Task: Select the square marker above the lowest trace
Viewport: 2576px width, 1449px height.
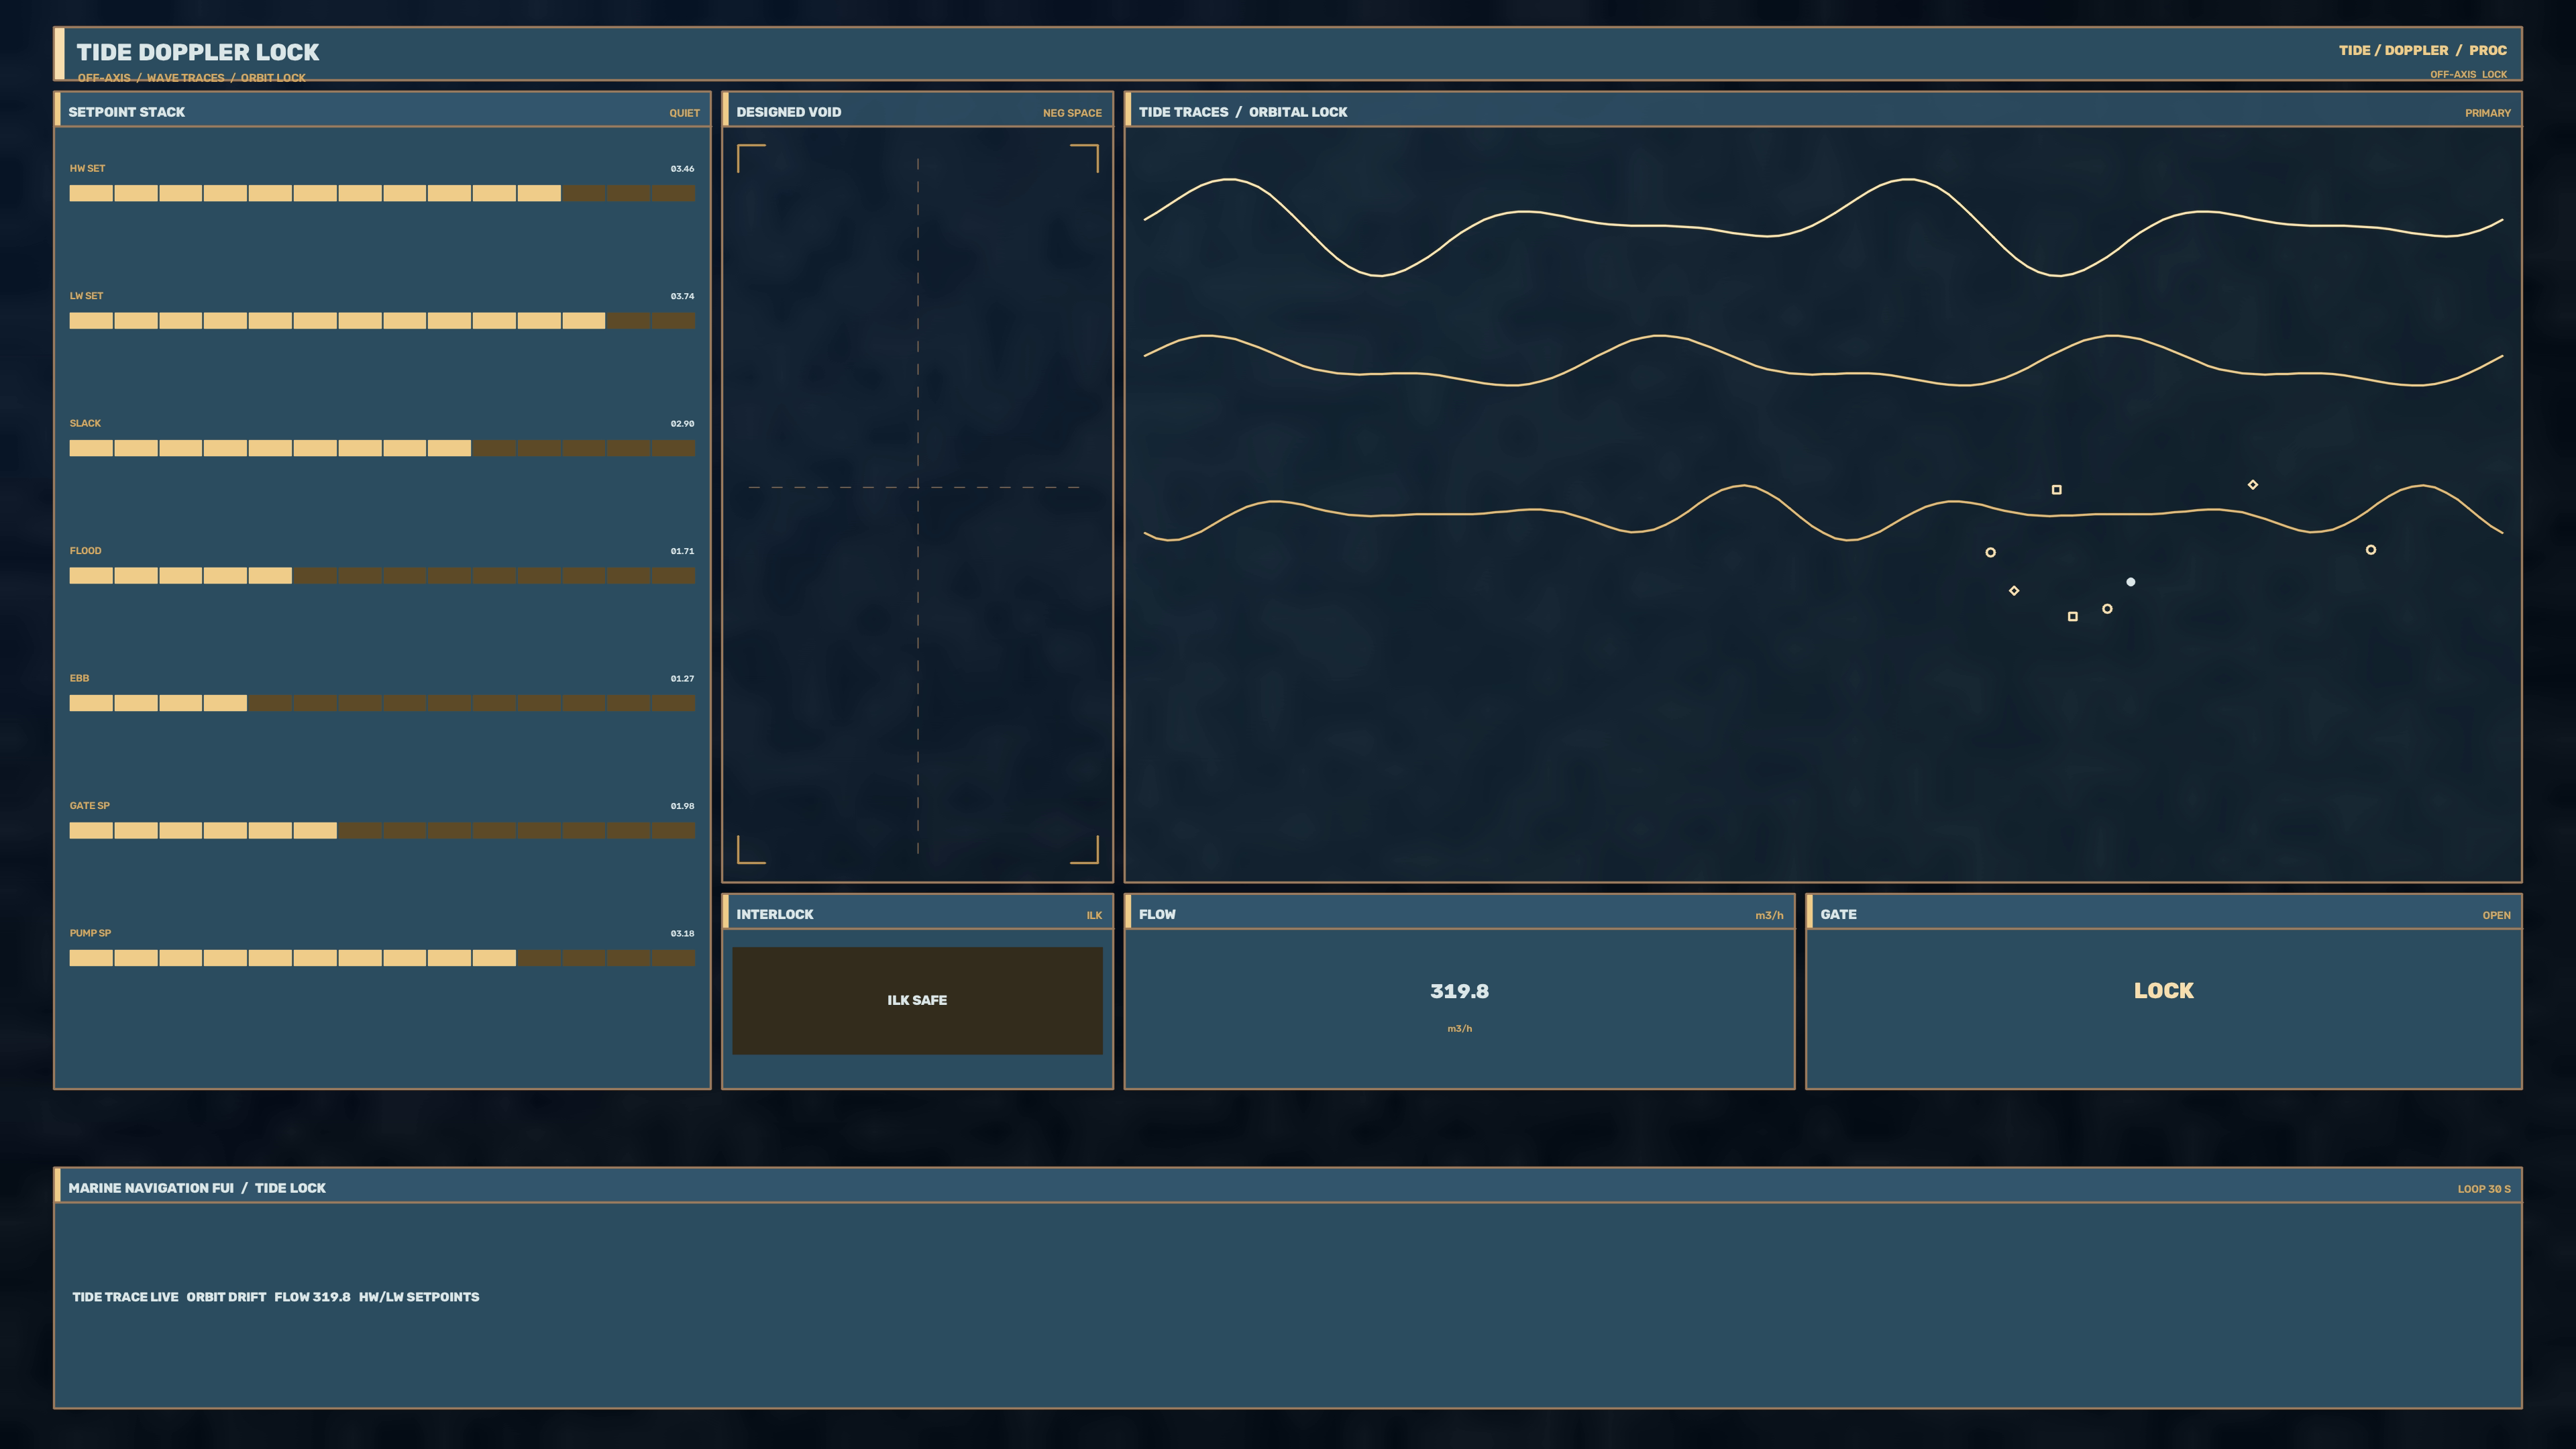Action: click(x=2056, y=490)
